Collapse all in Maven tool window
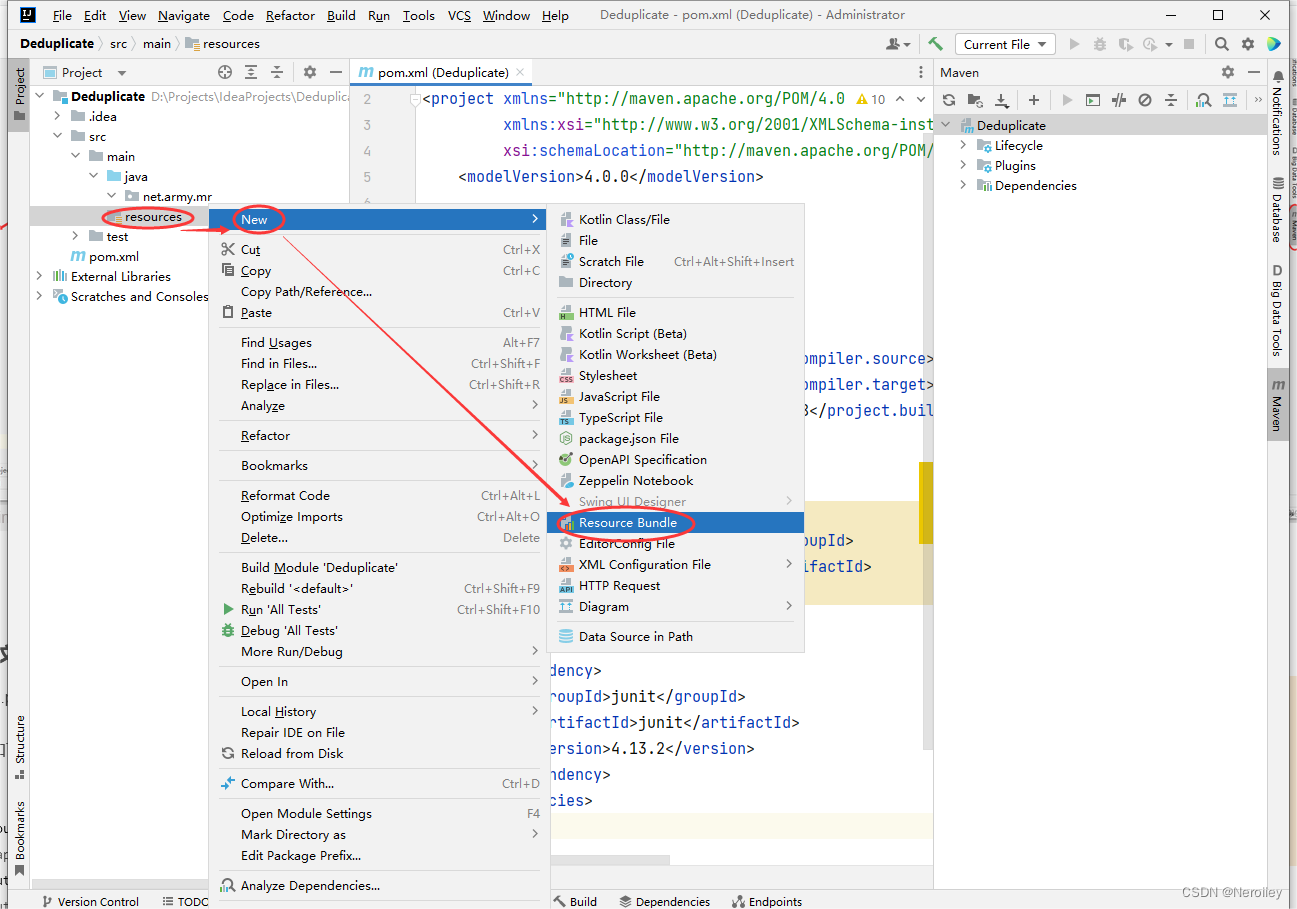Viewport: 1297px width, 909px height. (1171, 100)
